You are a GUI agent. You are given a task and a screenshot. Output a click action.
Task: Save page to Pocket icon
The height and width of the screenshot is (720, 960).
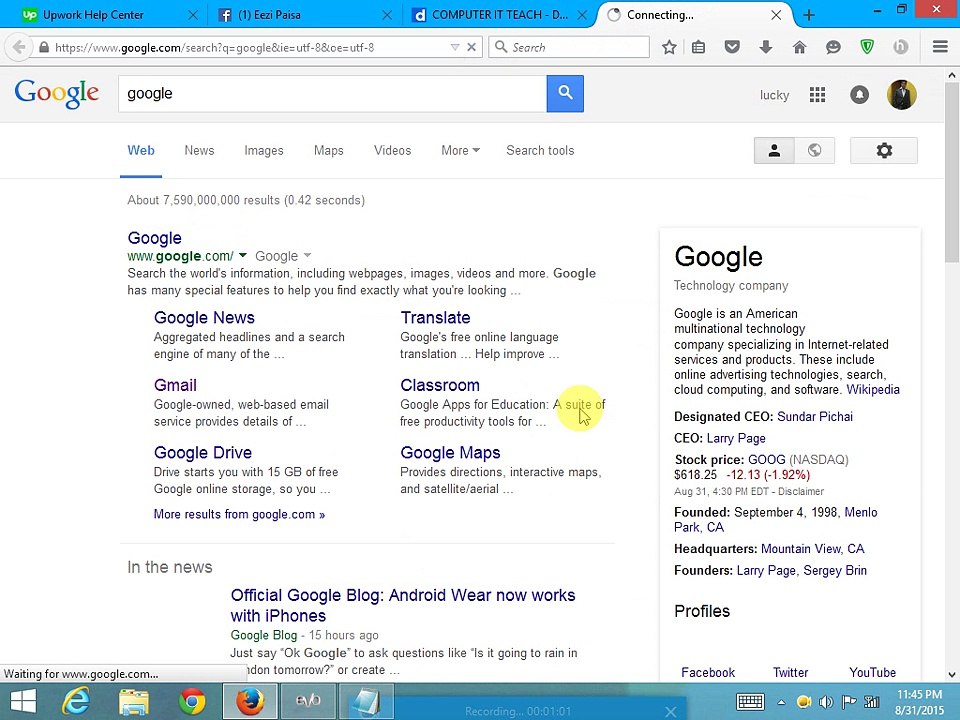(732, 47)
